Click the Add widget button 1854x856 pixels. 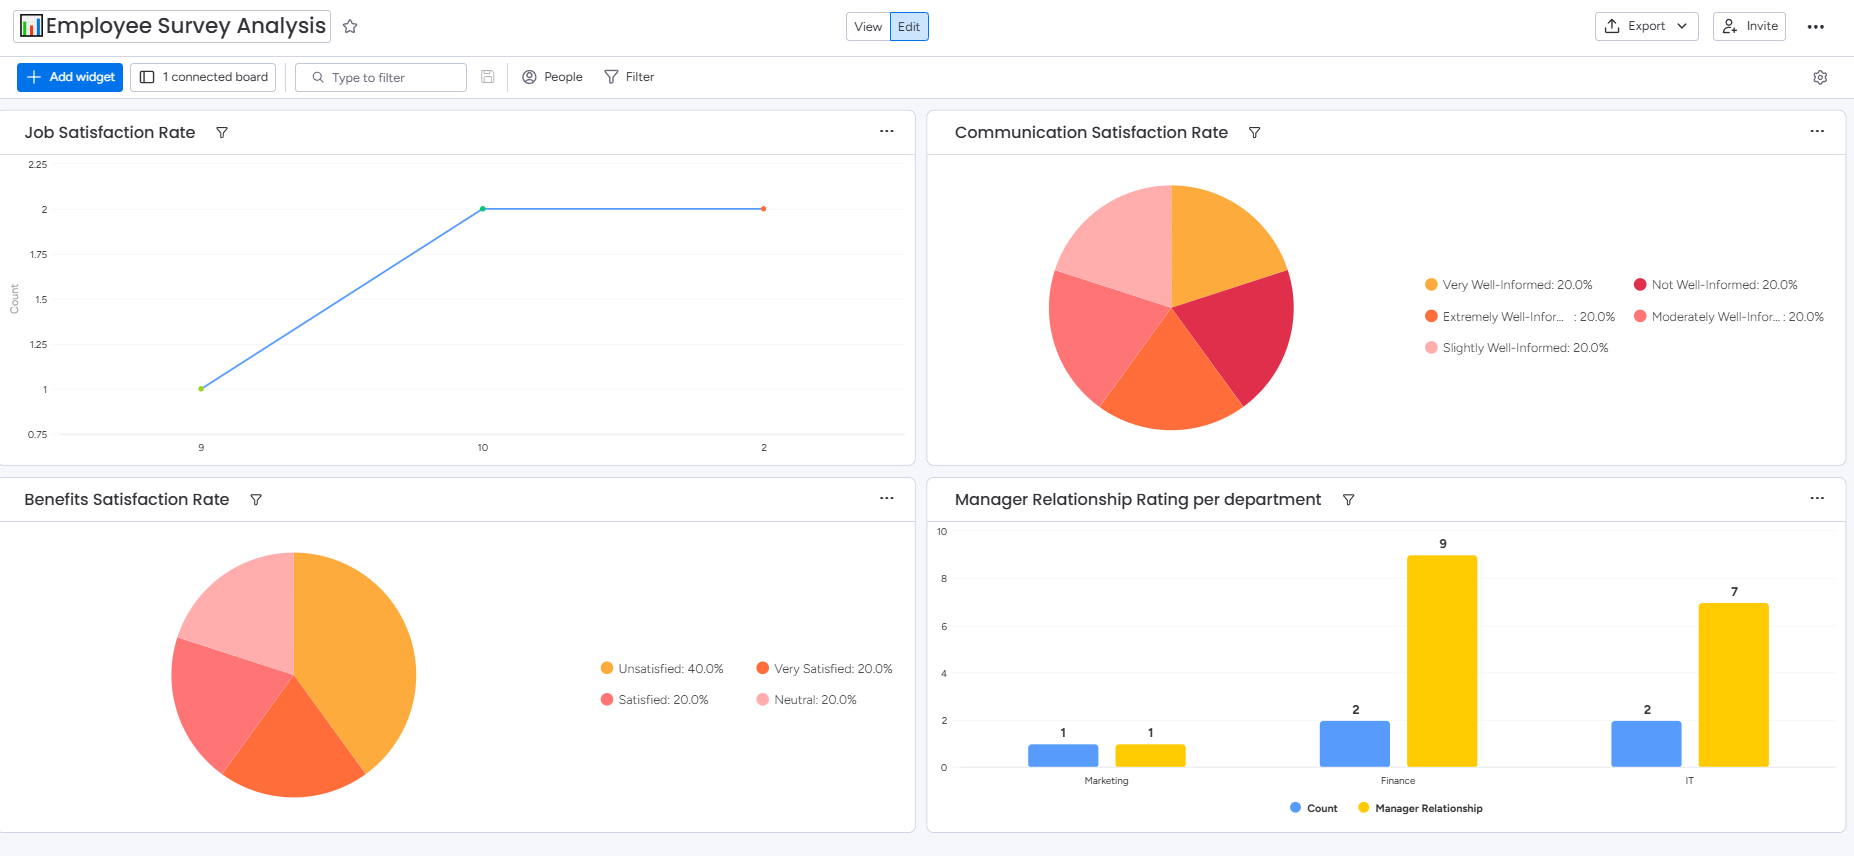pyautogui.click(x=70, y=77)
